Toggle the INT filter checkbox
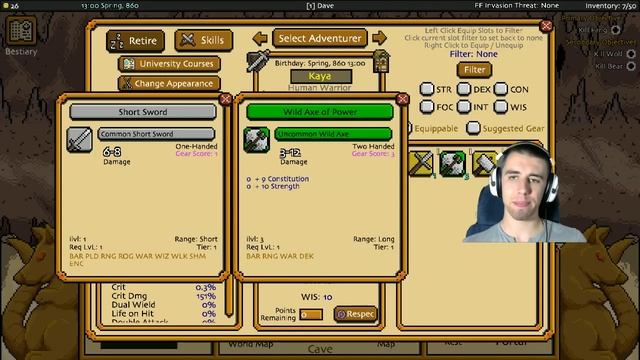The height and width of the screenshot is (360, 640). click(464, 107)
